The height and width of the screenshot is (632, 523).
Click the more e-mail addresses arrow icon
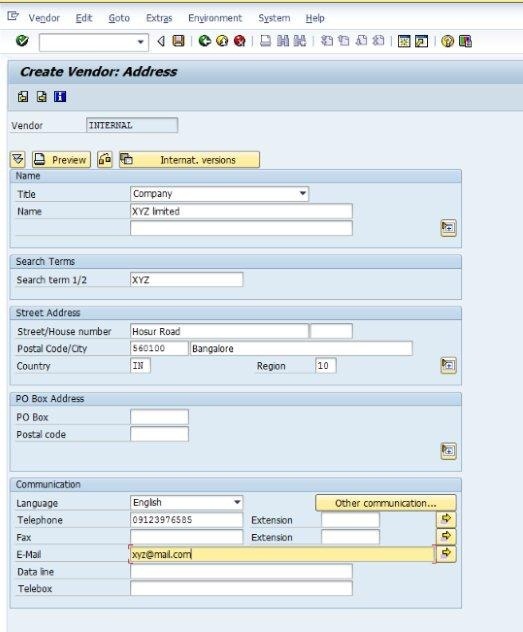point(446,554)
